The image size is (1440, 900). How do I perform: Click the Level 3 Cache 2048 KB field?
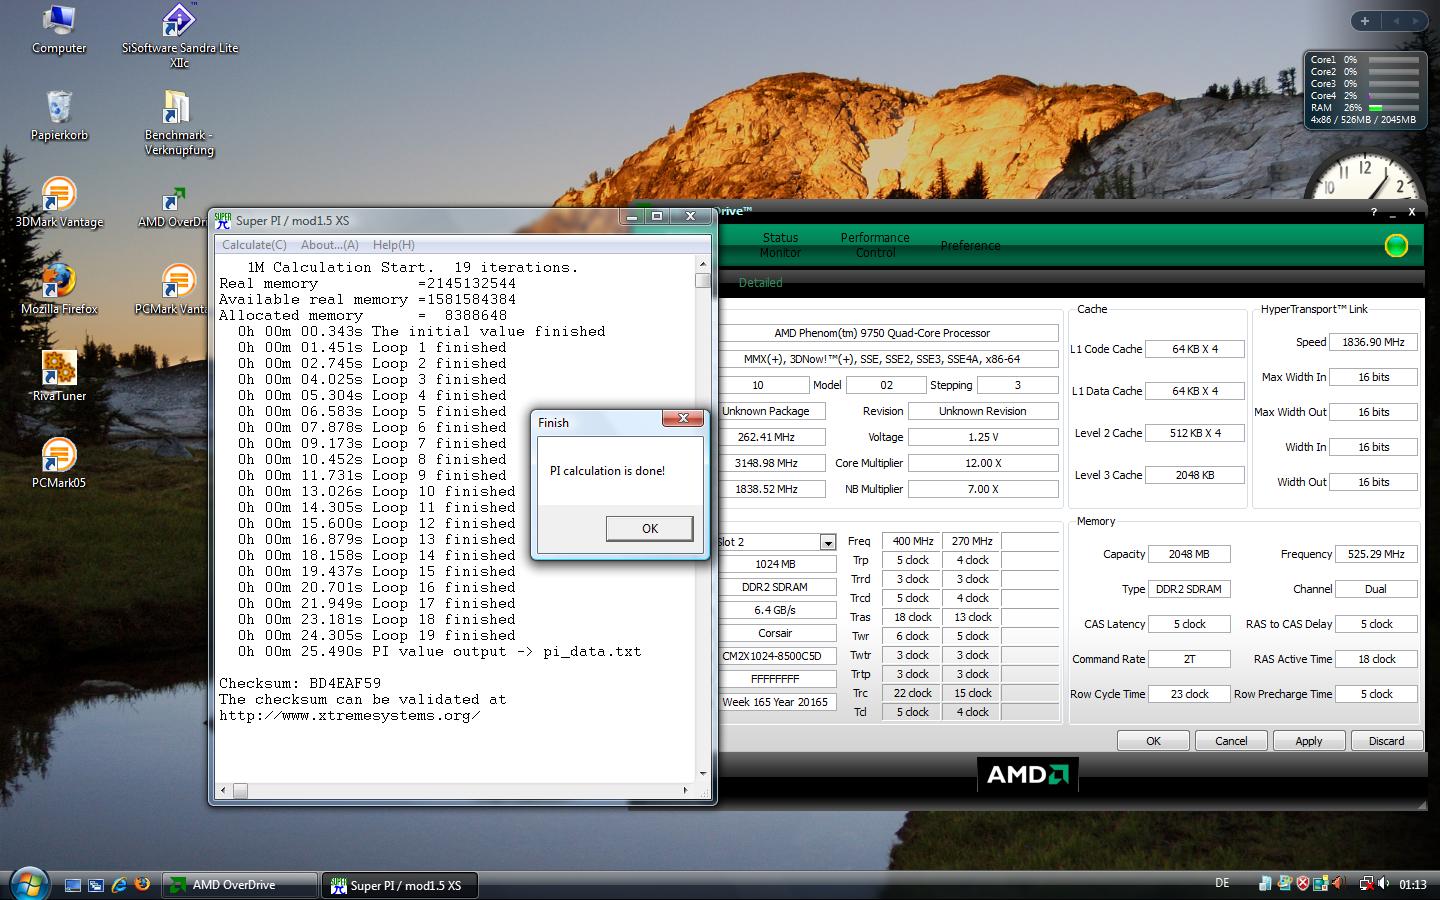(x=1195, y=475)
